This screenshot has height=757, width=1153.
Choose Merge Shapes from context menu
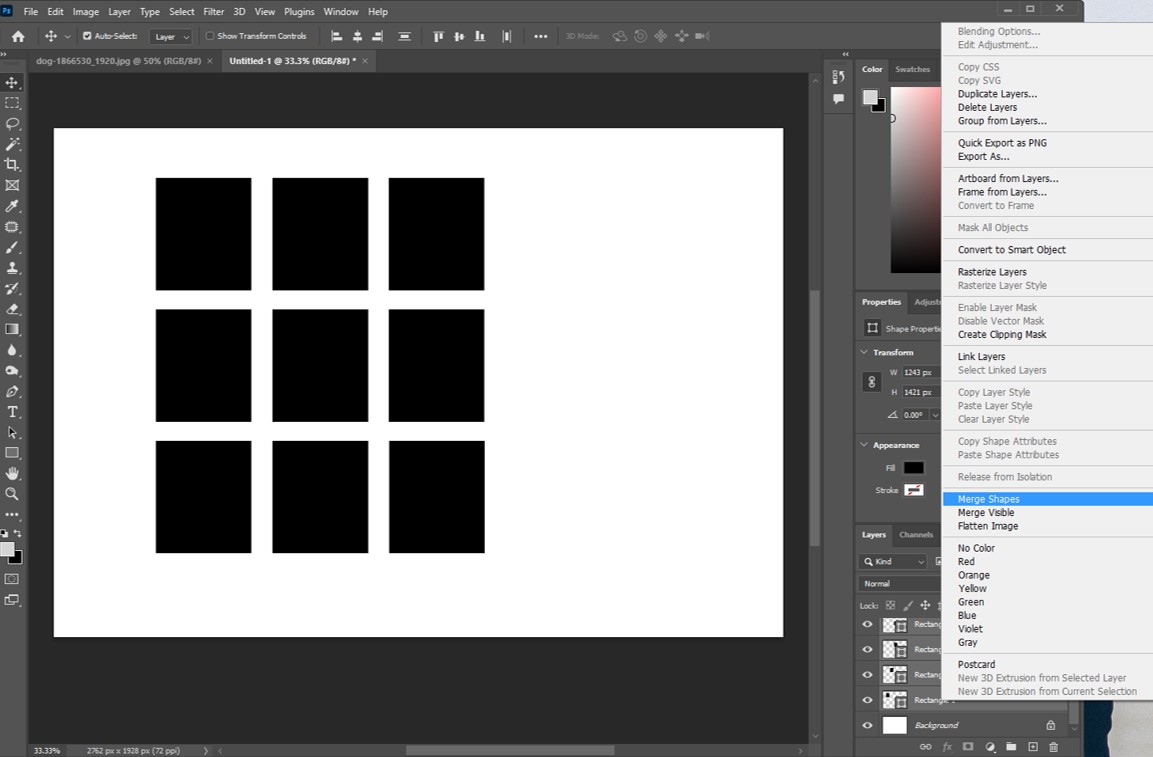pos(988,499)
